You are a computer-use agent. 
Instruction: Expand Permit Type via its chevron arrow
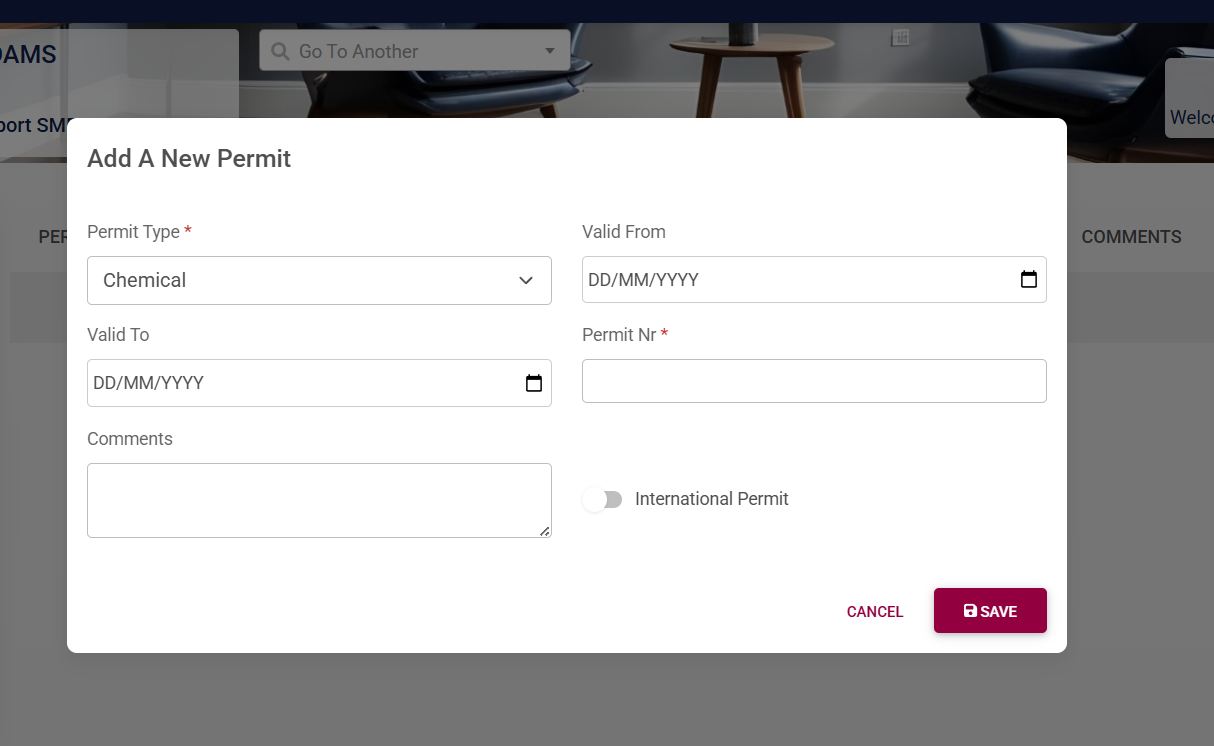[526, 281]
